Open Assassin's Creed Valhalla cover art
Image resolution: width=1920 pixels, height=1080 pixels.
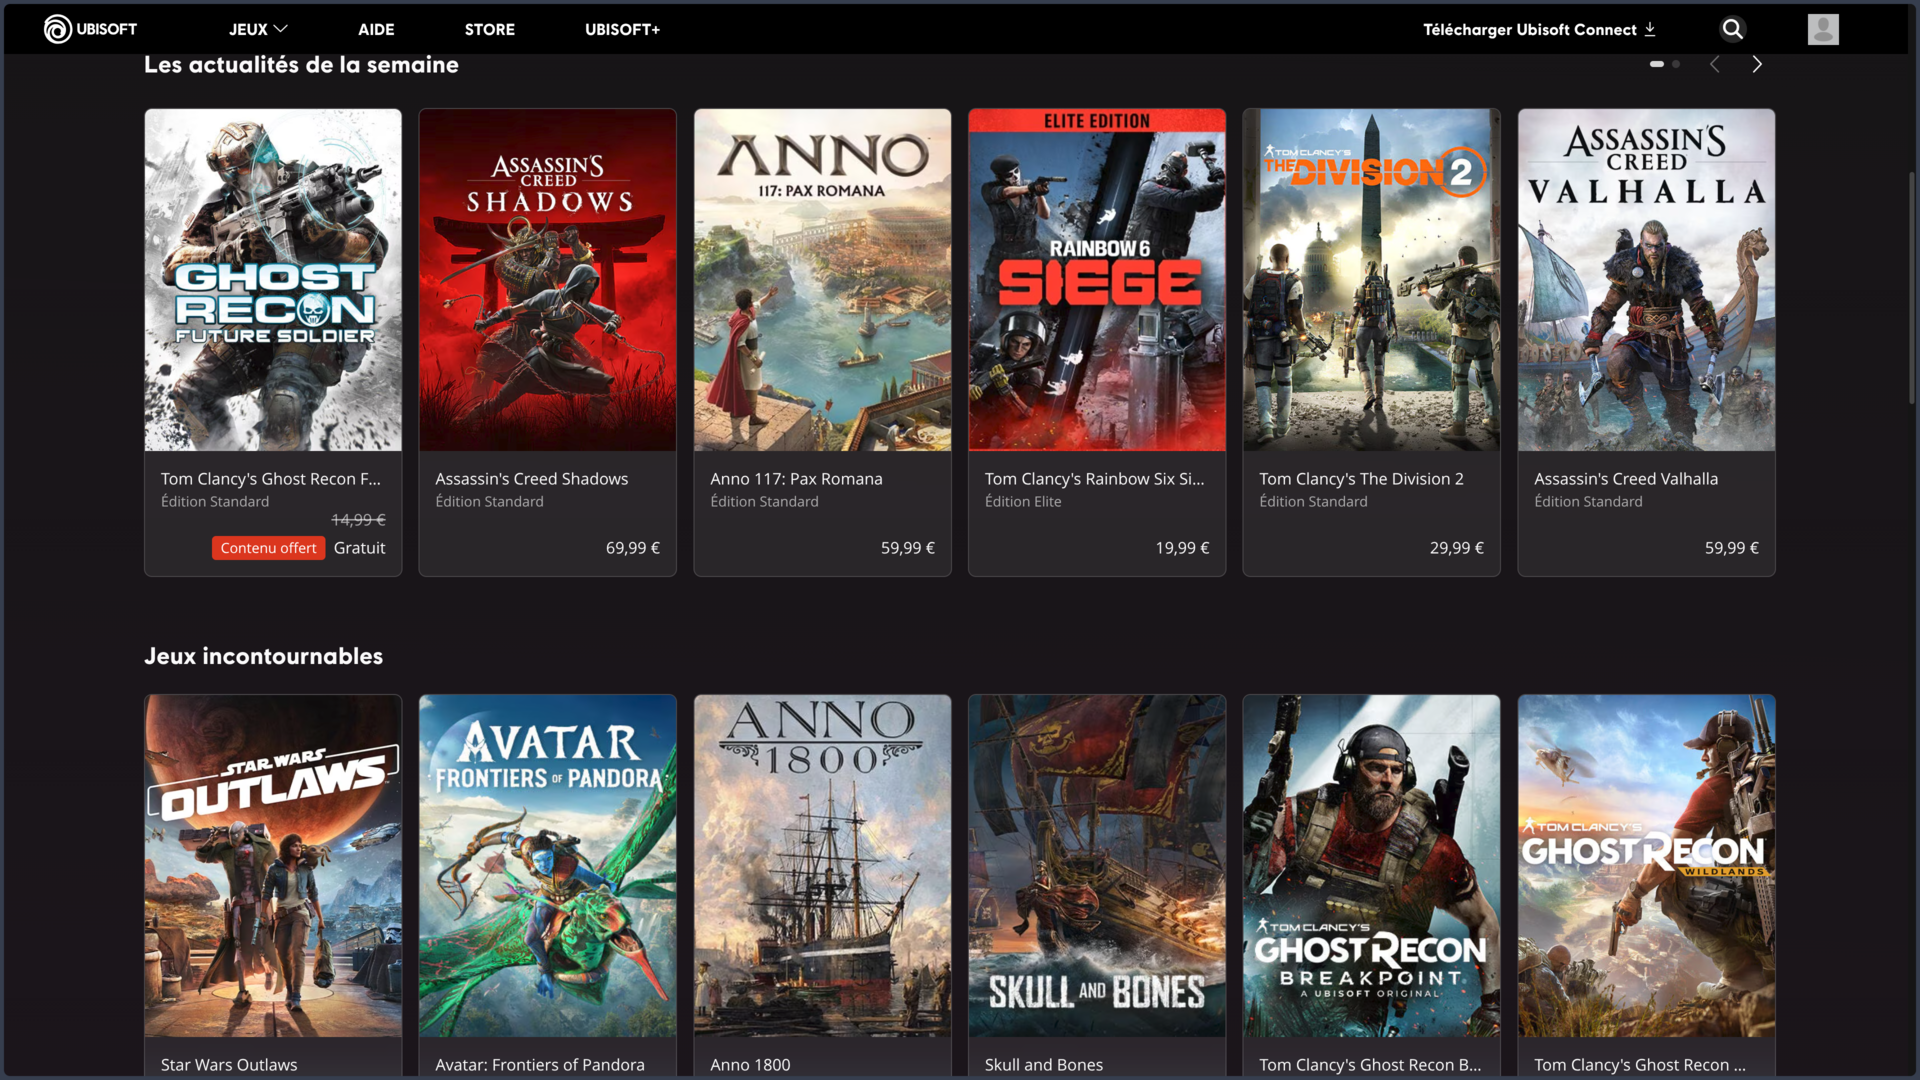[x=1647, y=280]
